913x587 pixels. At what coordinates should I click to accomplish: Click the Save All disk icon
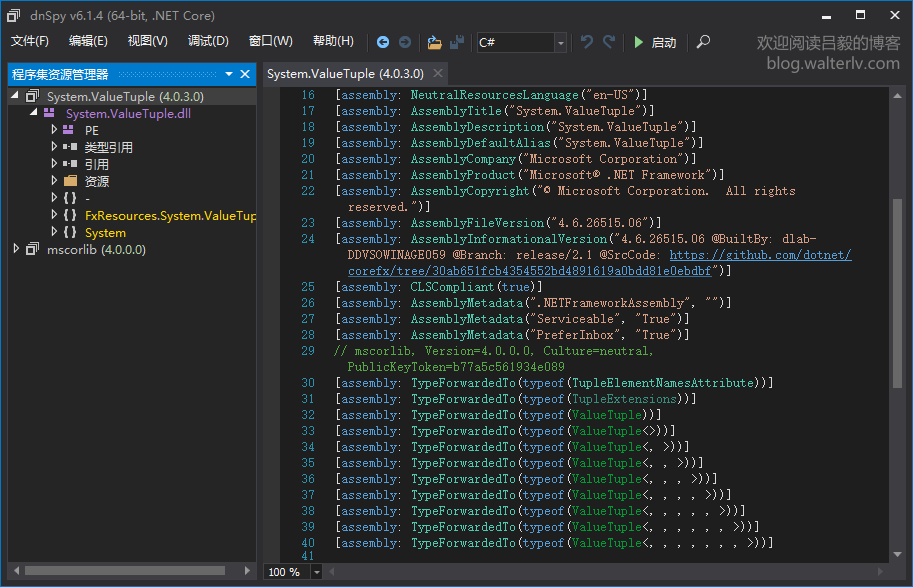[x=457, y=42]
